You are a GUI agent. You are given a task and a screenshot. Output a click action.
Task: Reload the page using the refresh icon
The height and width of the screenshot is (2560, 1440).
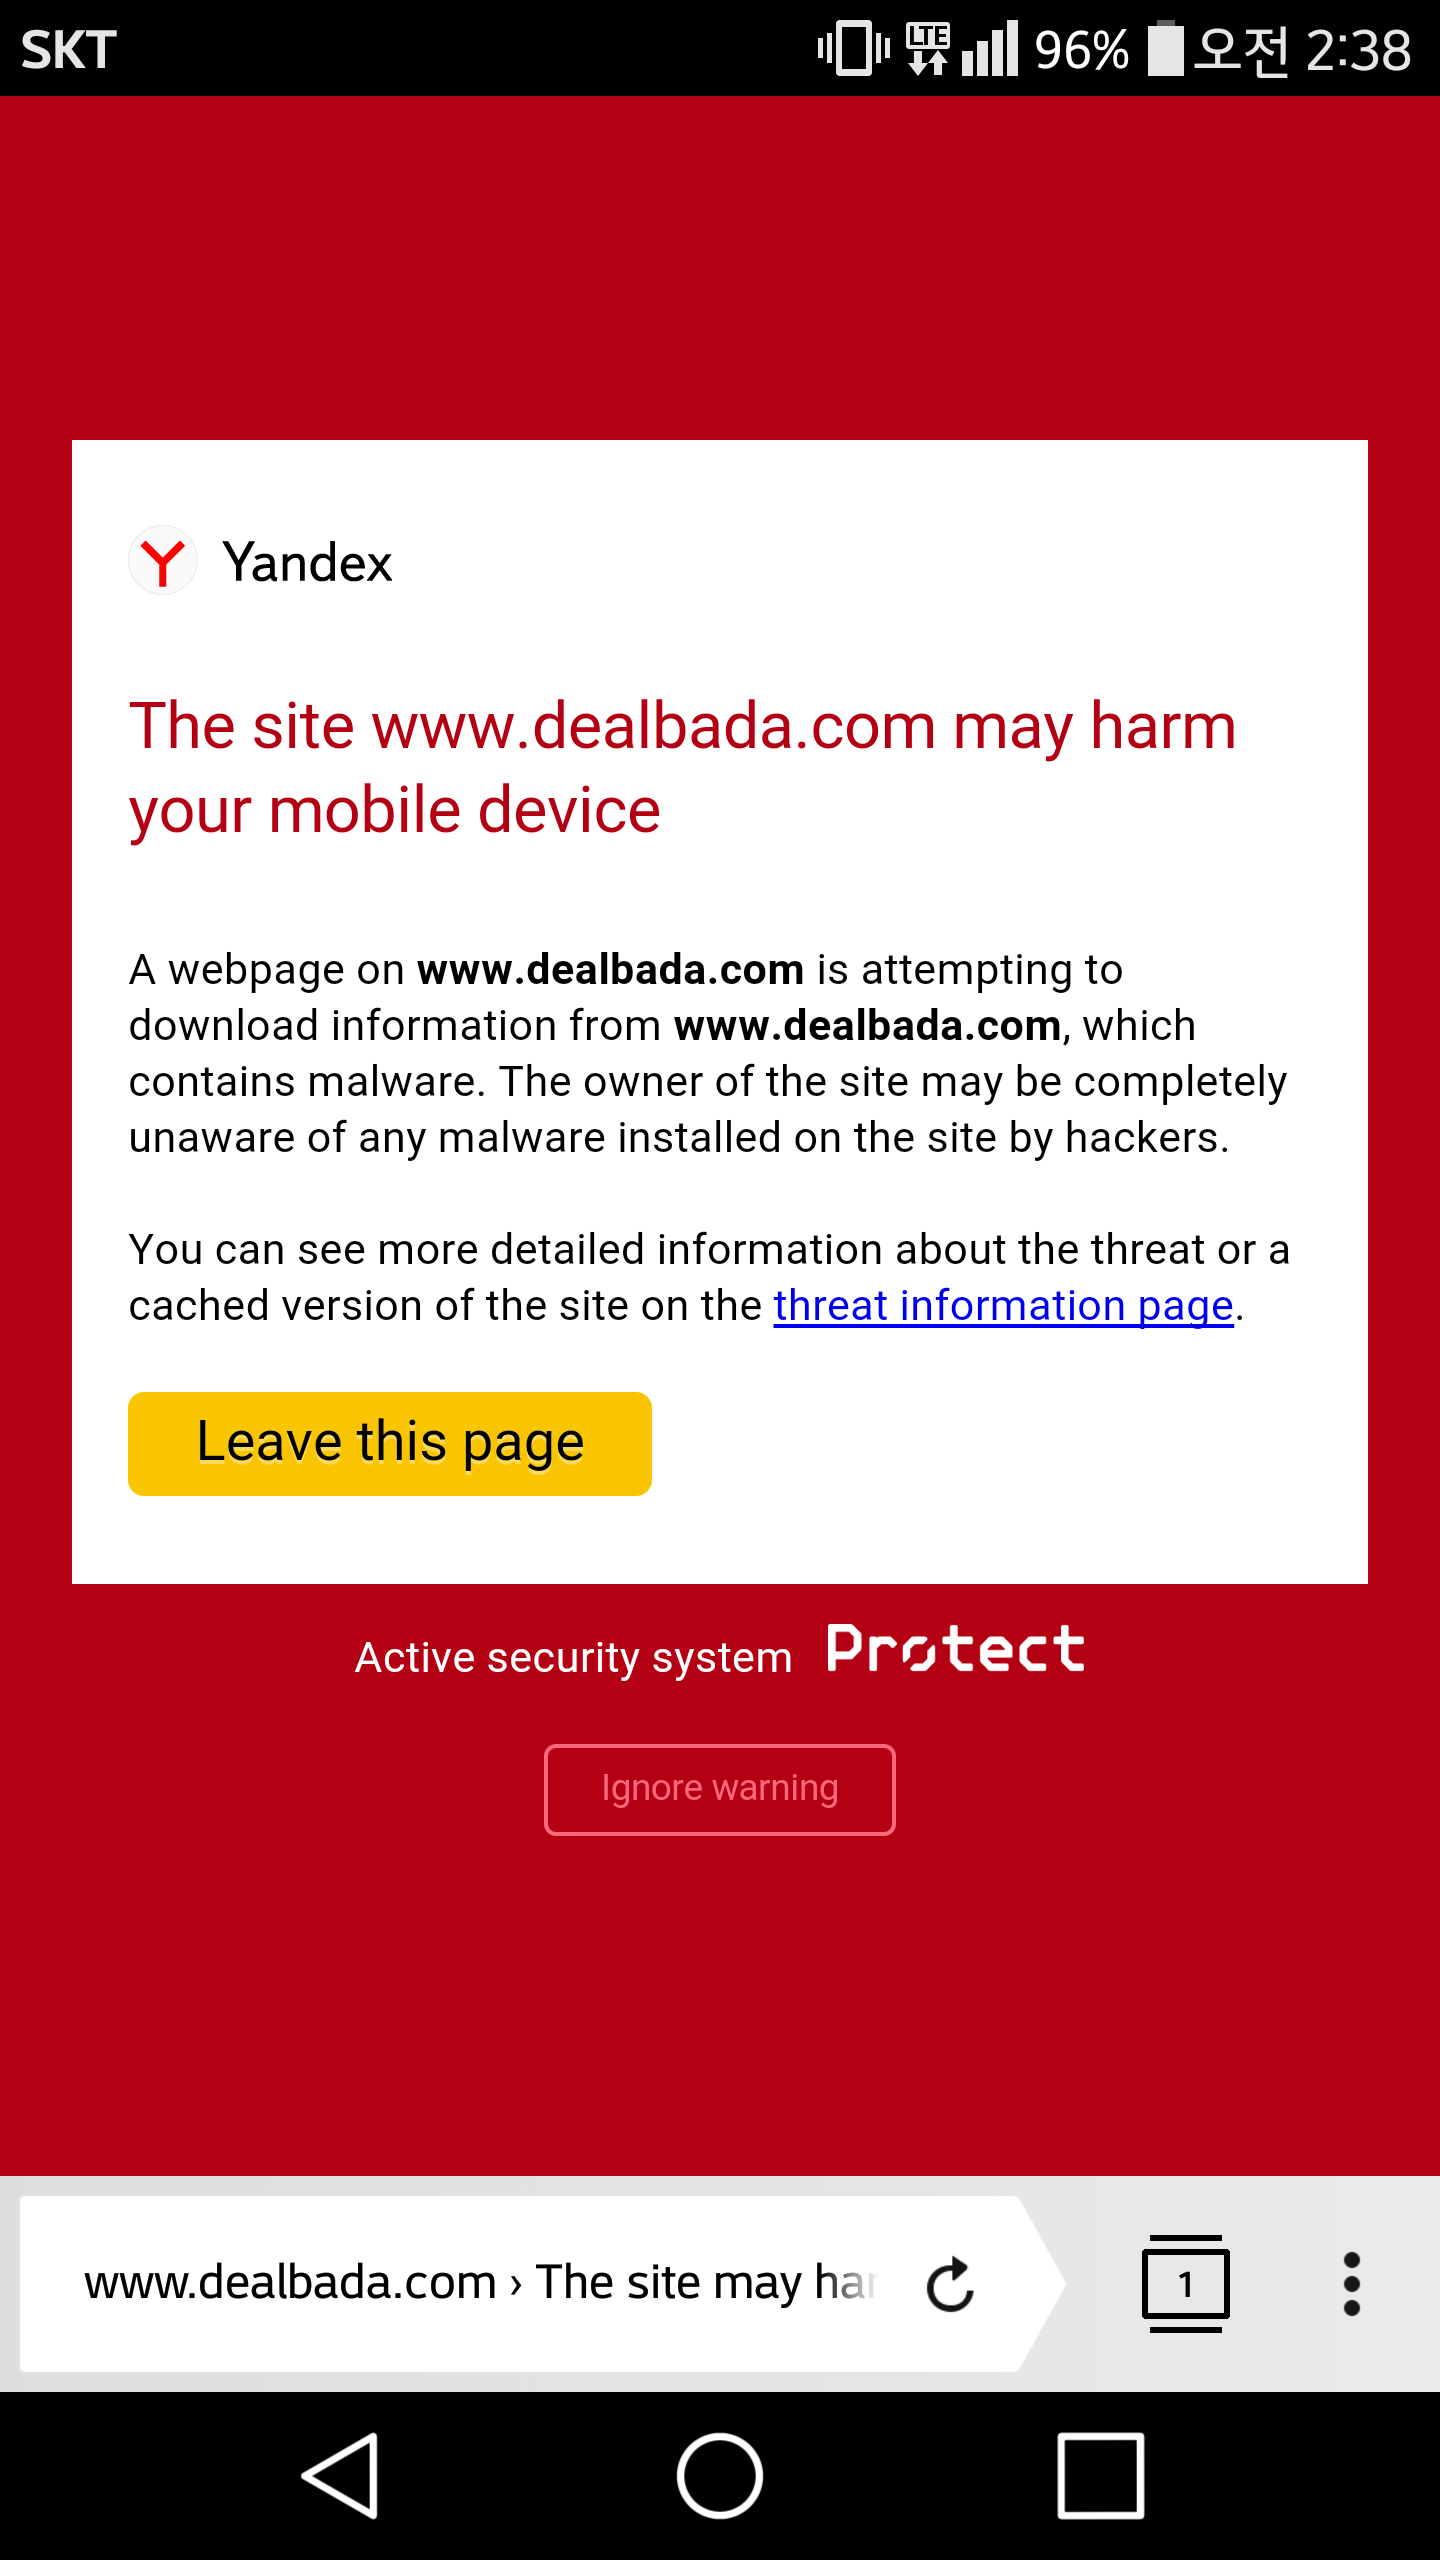[x=949, y=2284]
